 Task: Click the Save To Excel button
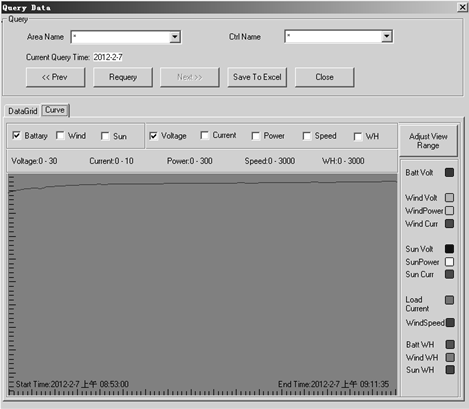pyautogui.click(x=257, y=77)
